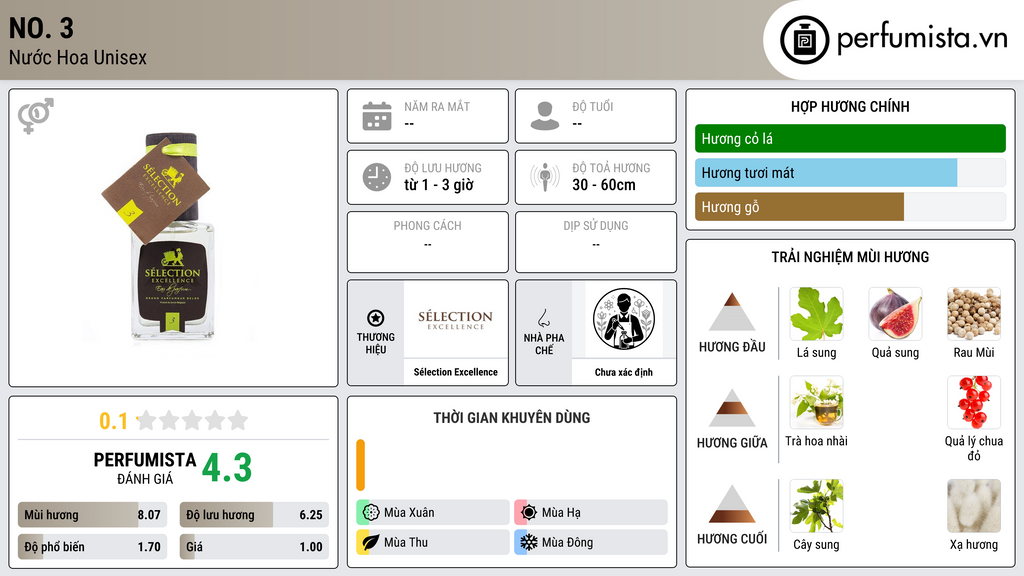Image resolution: width=1024 pixels, height=576 pixels.
Task: Click the Nước Hoa Unisex subtitle
Action: click(78, 57)
